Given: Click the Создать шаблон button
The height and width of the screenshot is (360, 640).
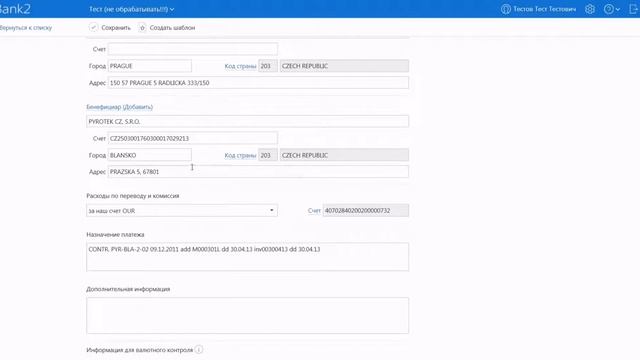Looking at the screenshot, I should pyautogui.click(x=167, y=27).
